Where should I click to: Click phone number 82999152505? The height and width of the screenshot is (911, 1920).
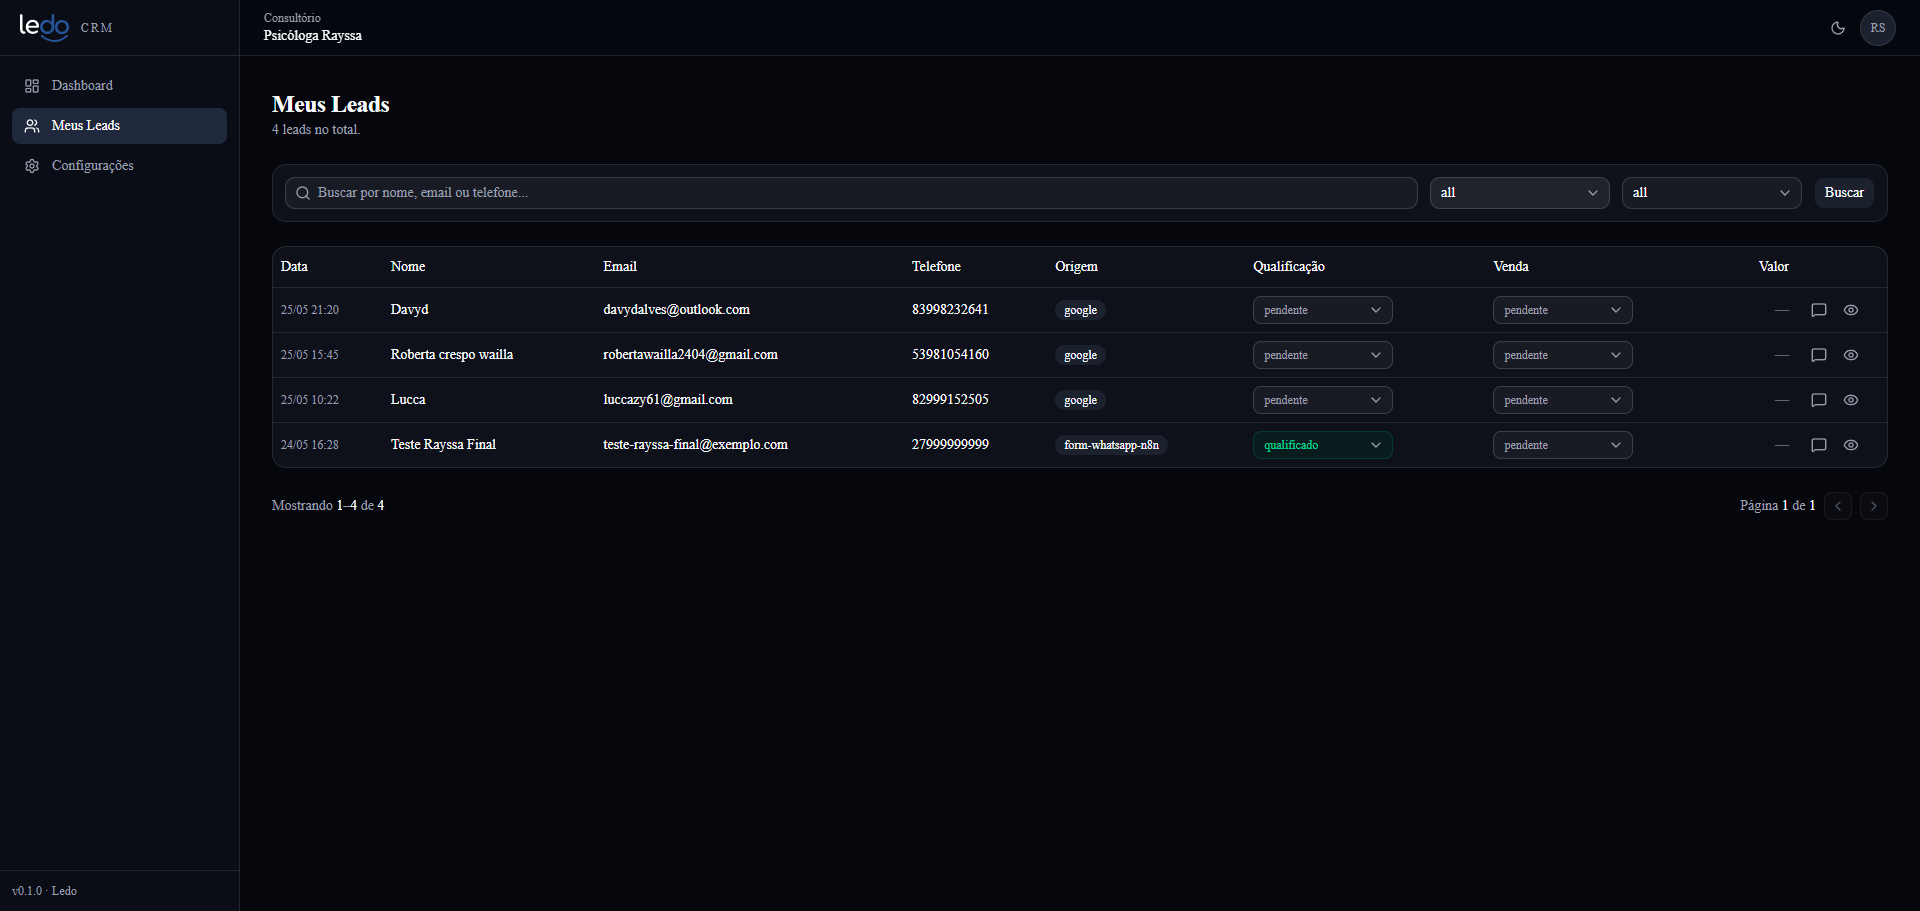(x=950, y=400)
